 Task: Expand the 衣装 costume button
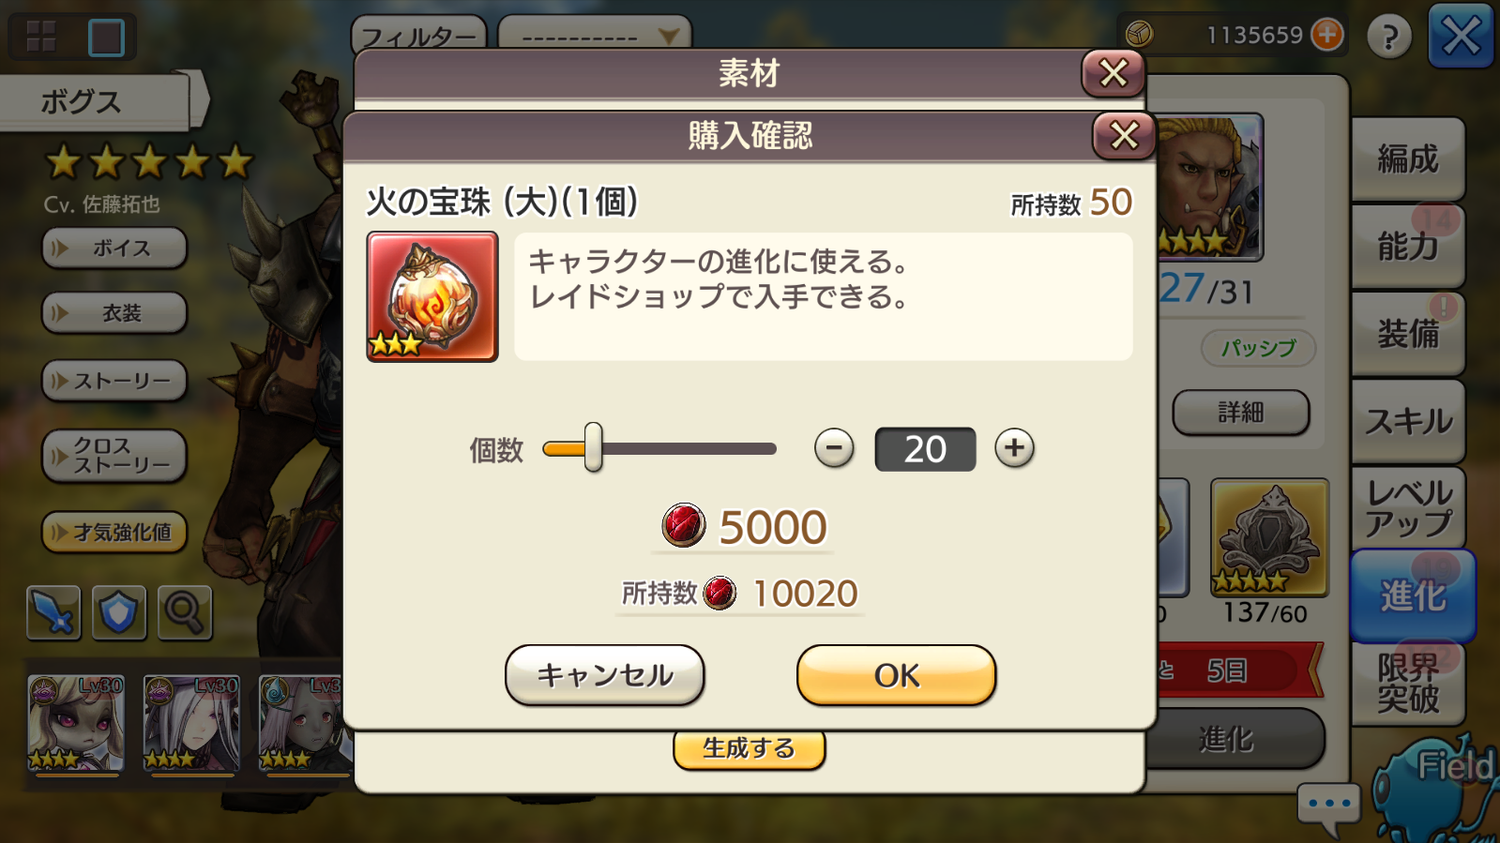pyautogui.click(x=114, y=313)
